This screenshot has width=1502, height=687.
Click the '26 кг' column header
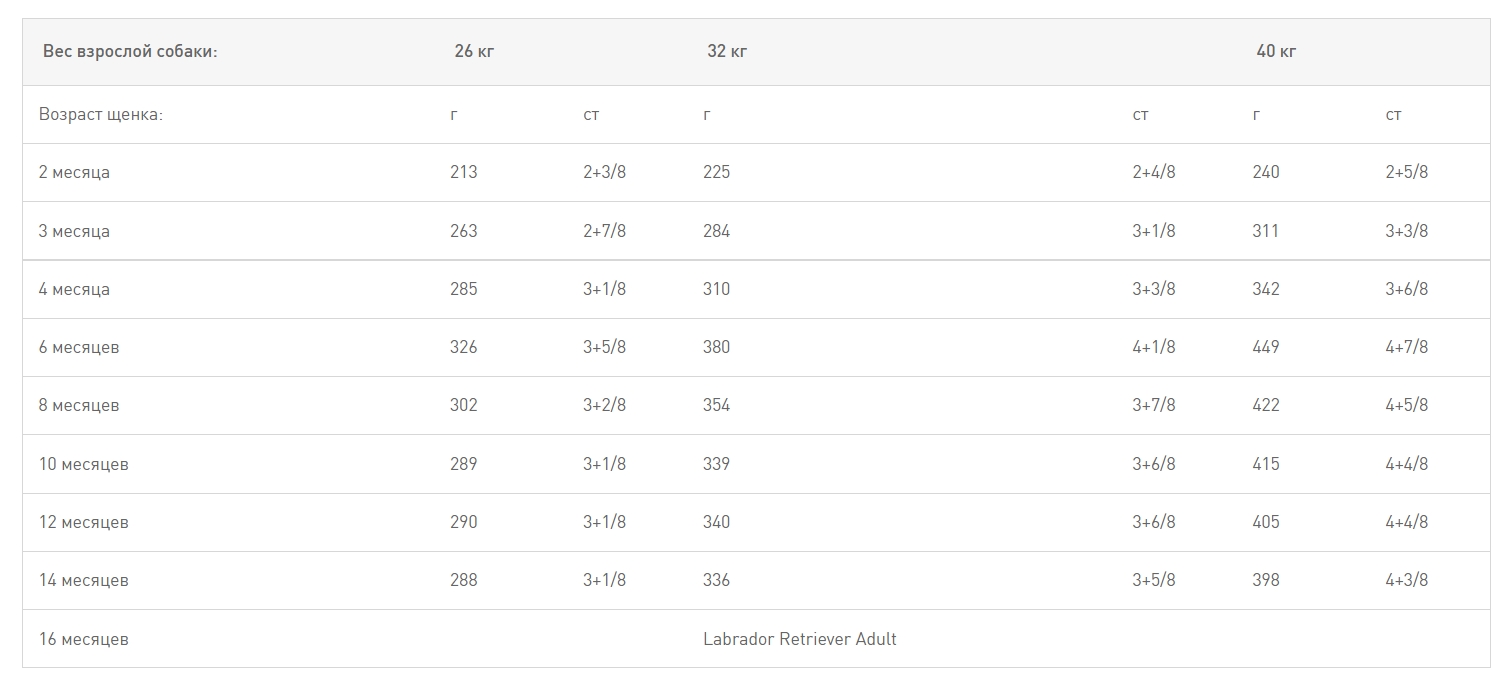474,52
